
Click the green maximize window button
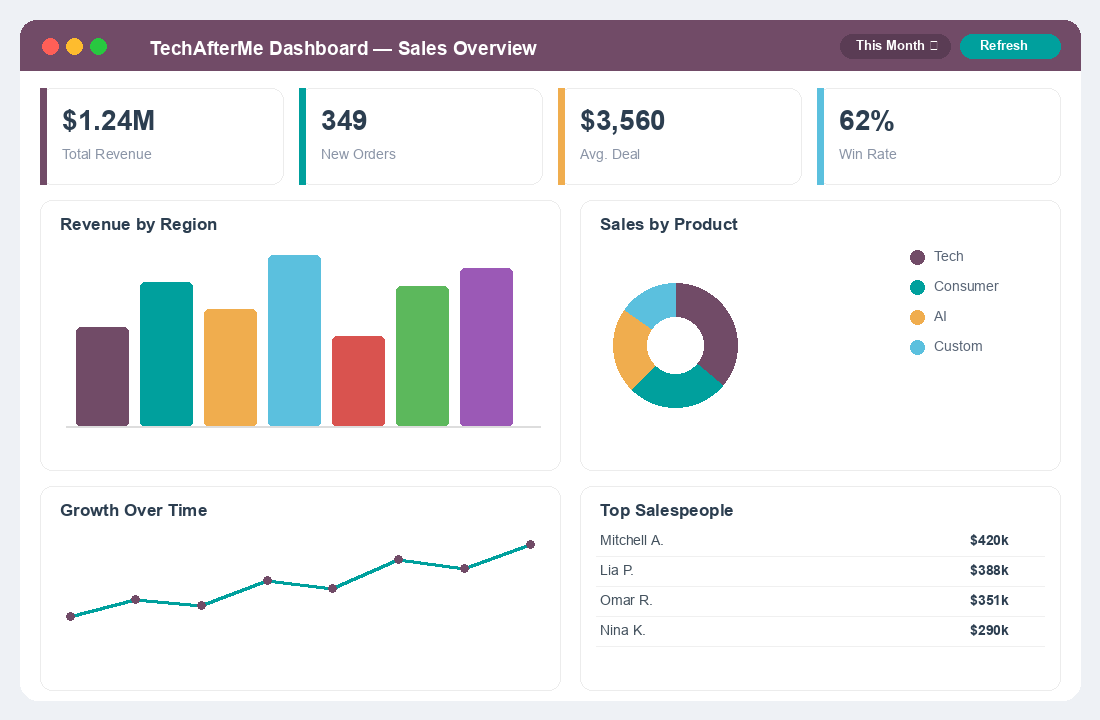[99, 47]
